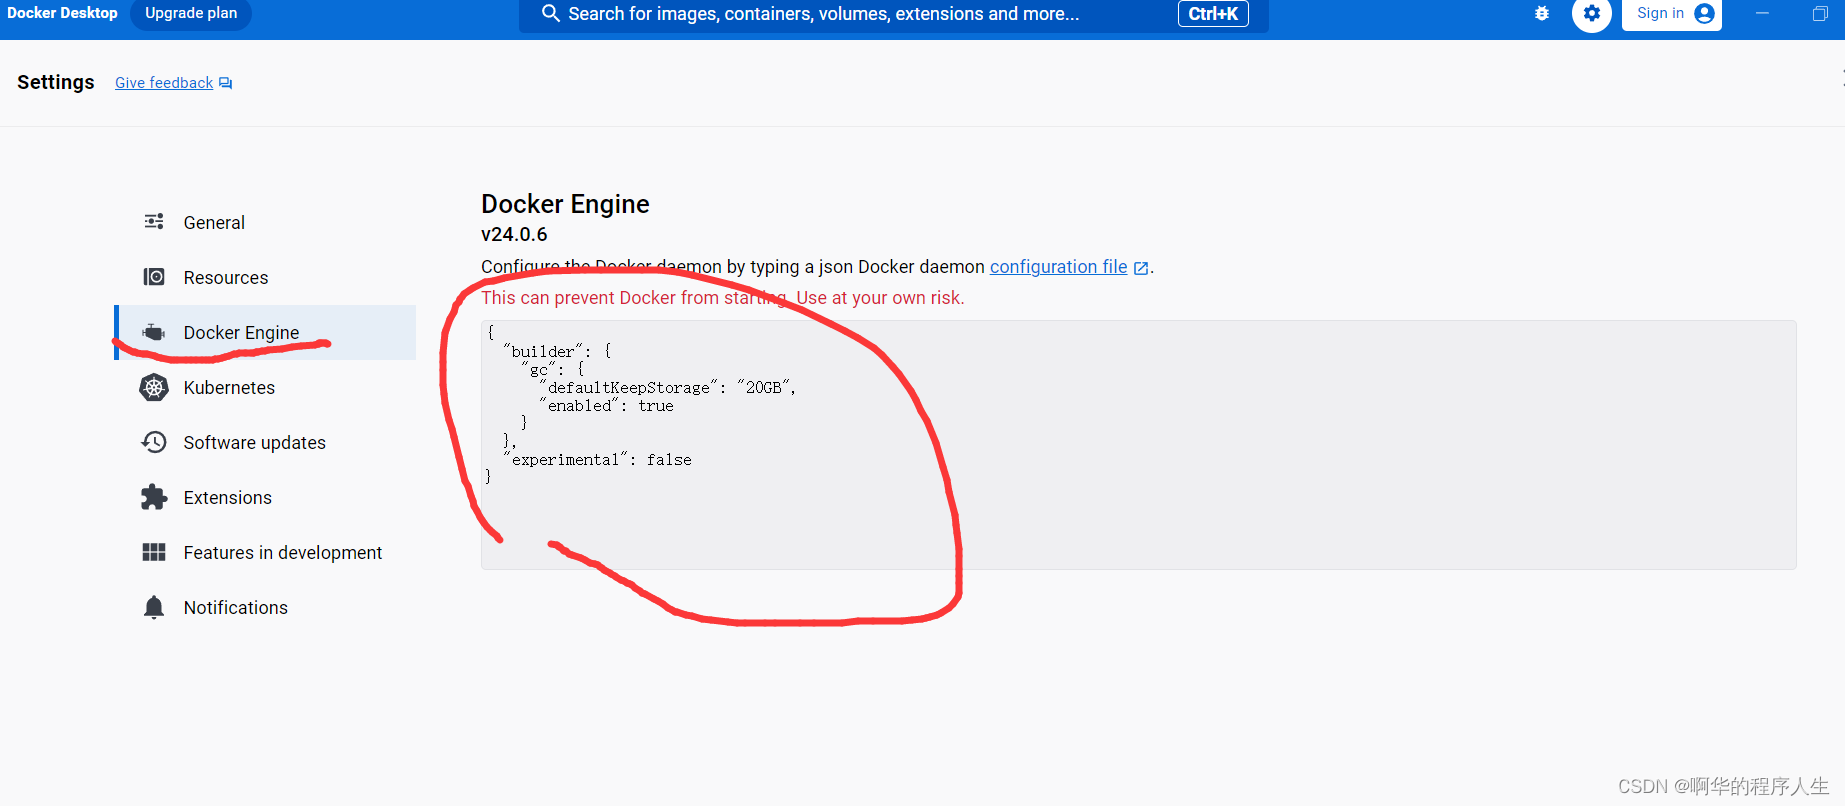
Task: Click the Software updates clock icon
Action: (154, 442)
